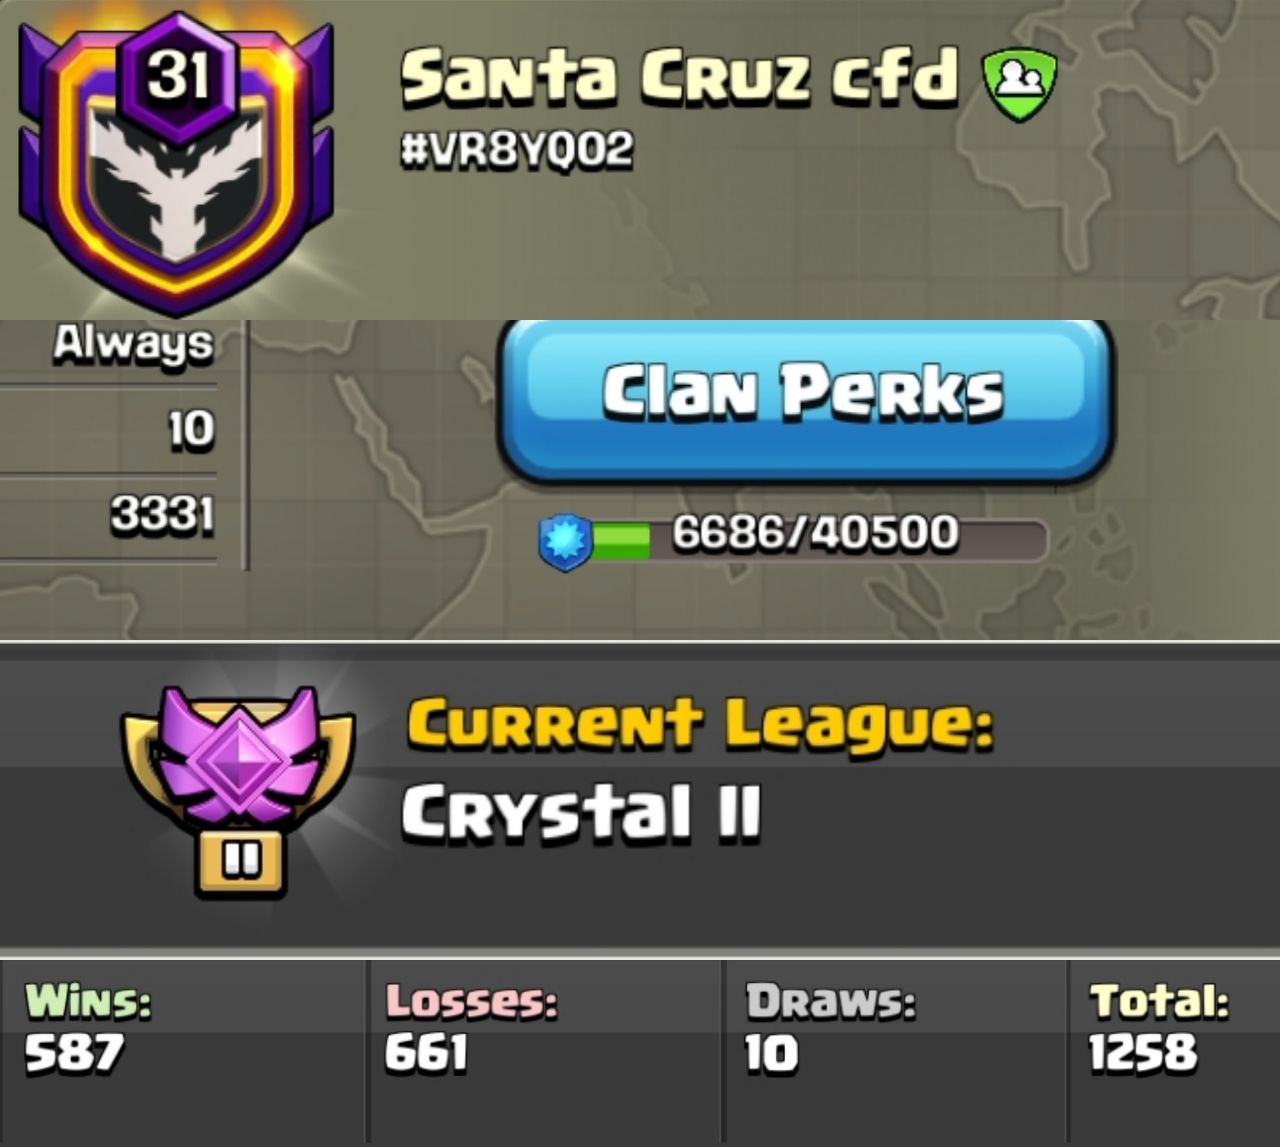Click the Santa Cruz cfd clan name
The width and height of the screenshot is (1280, 1147).
point(679,78)
